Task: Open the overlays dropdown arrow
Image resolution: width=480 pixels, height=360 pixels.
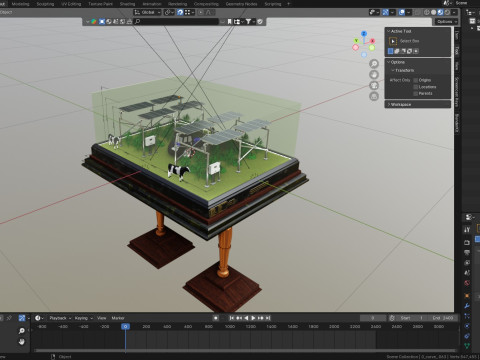Action: pos(409,12)
